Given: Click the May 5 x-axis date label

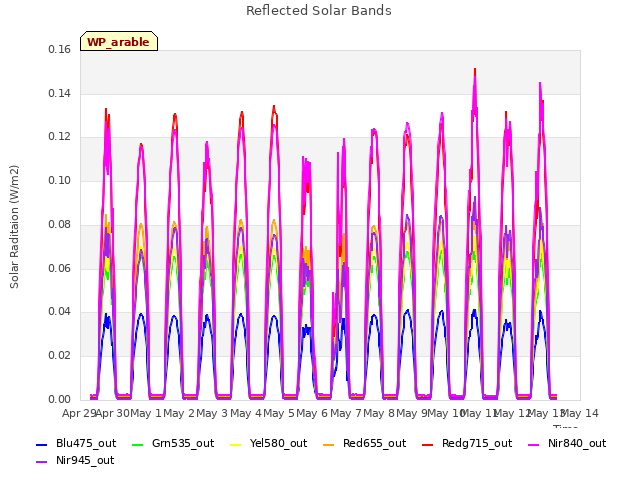Looking at the screenshot, I should (x=279, y=413).
